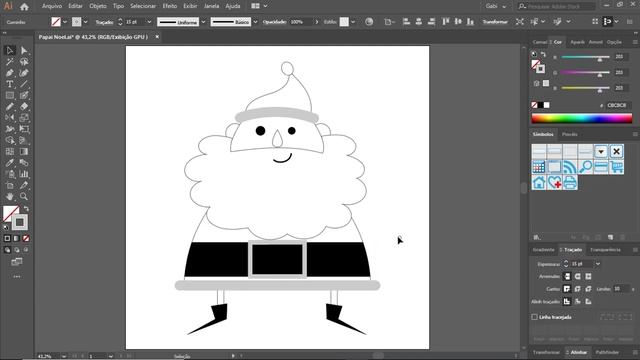Select the Direct Selection tool
This screenshot has width=640, height=360.
point(24,51)
